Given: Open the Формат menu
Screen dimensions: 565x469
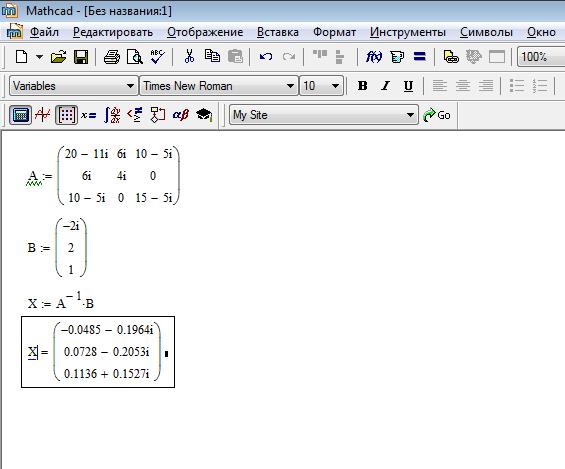Looking at the screenshot, I should point(334,32).
